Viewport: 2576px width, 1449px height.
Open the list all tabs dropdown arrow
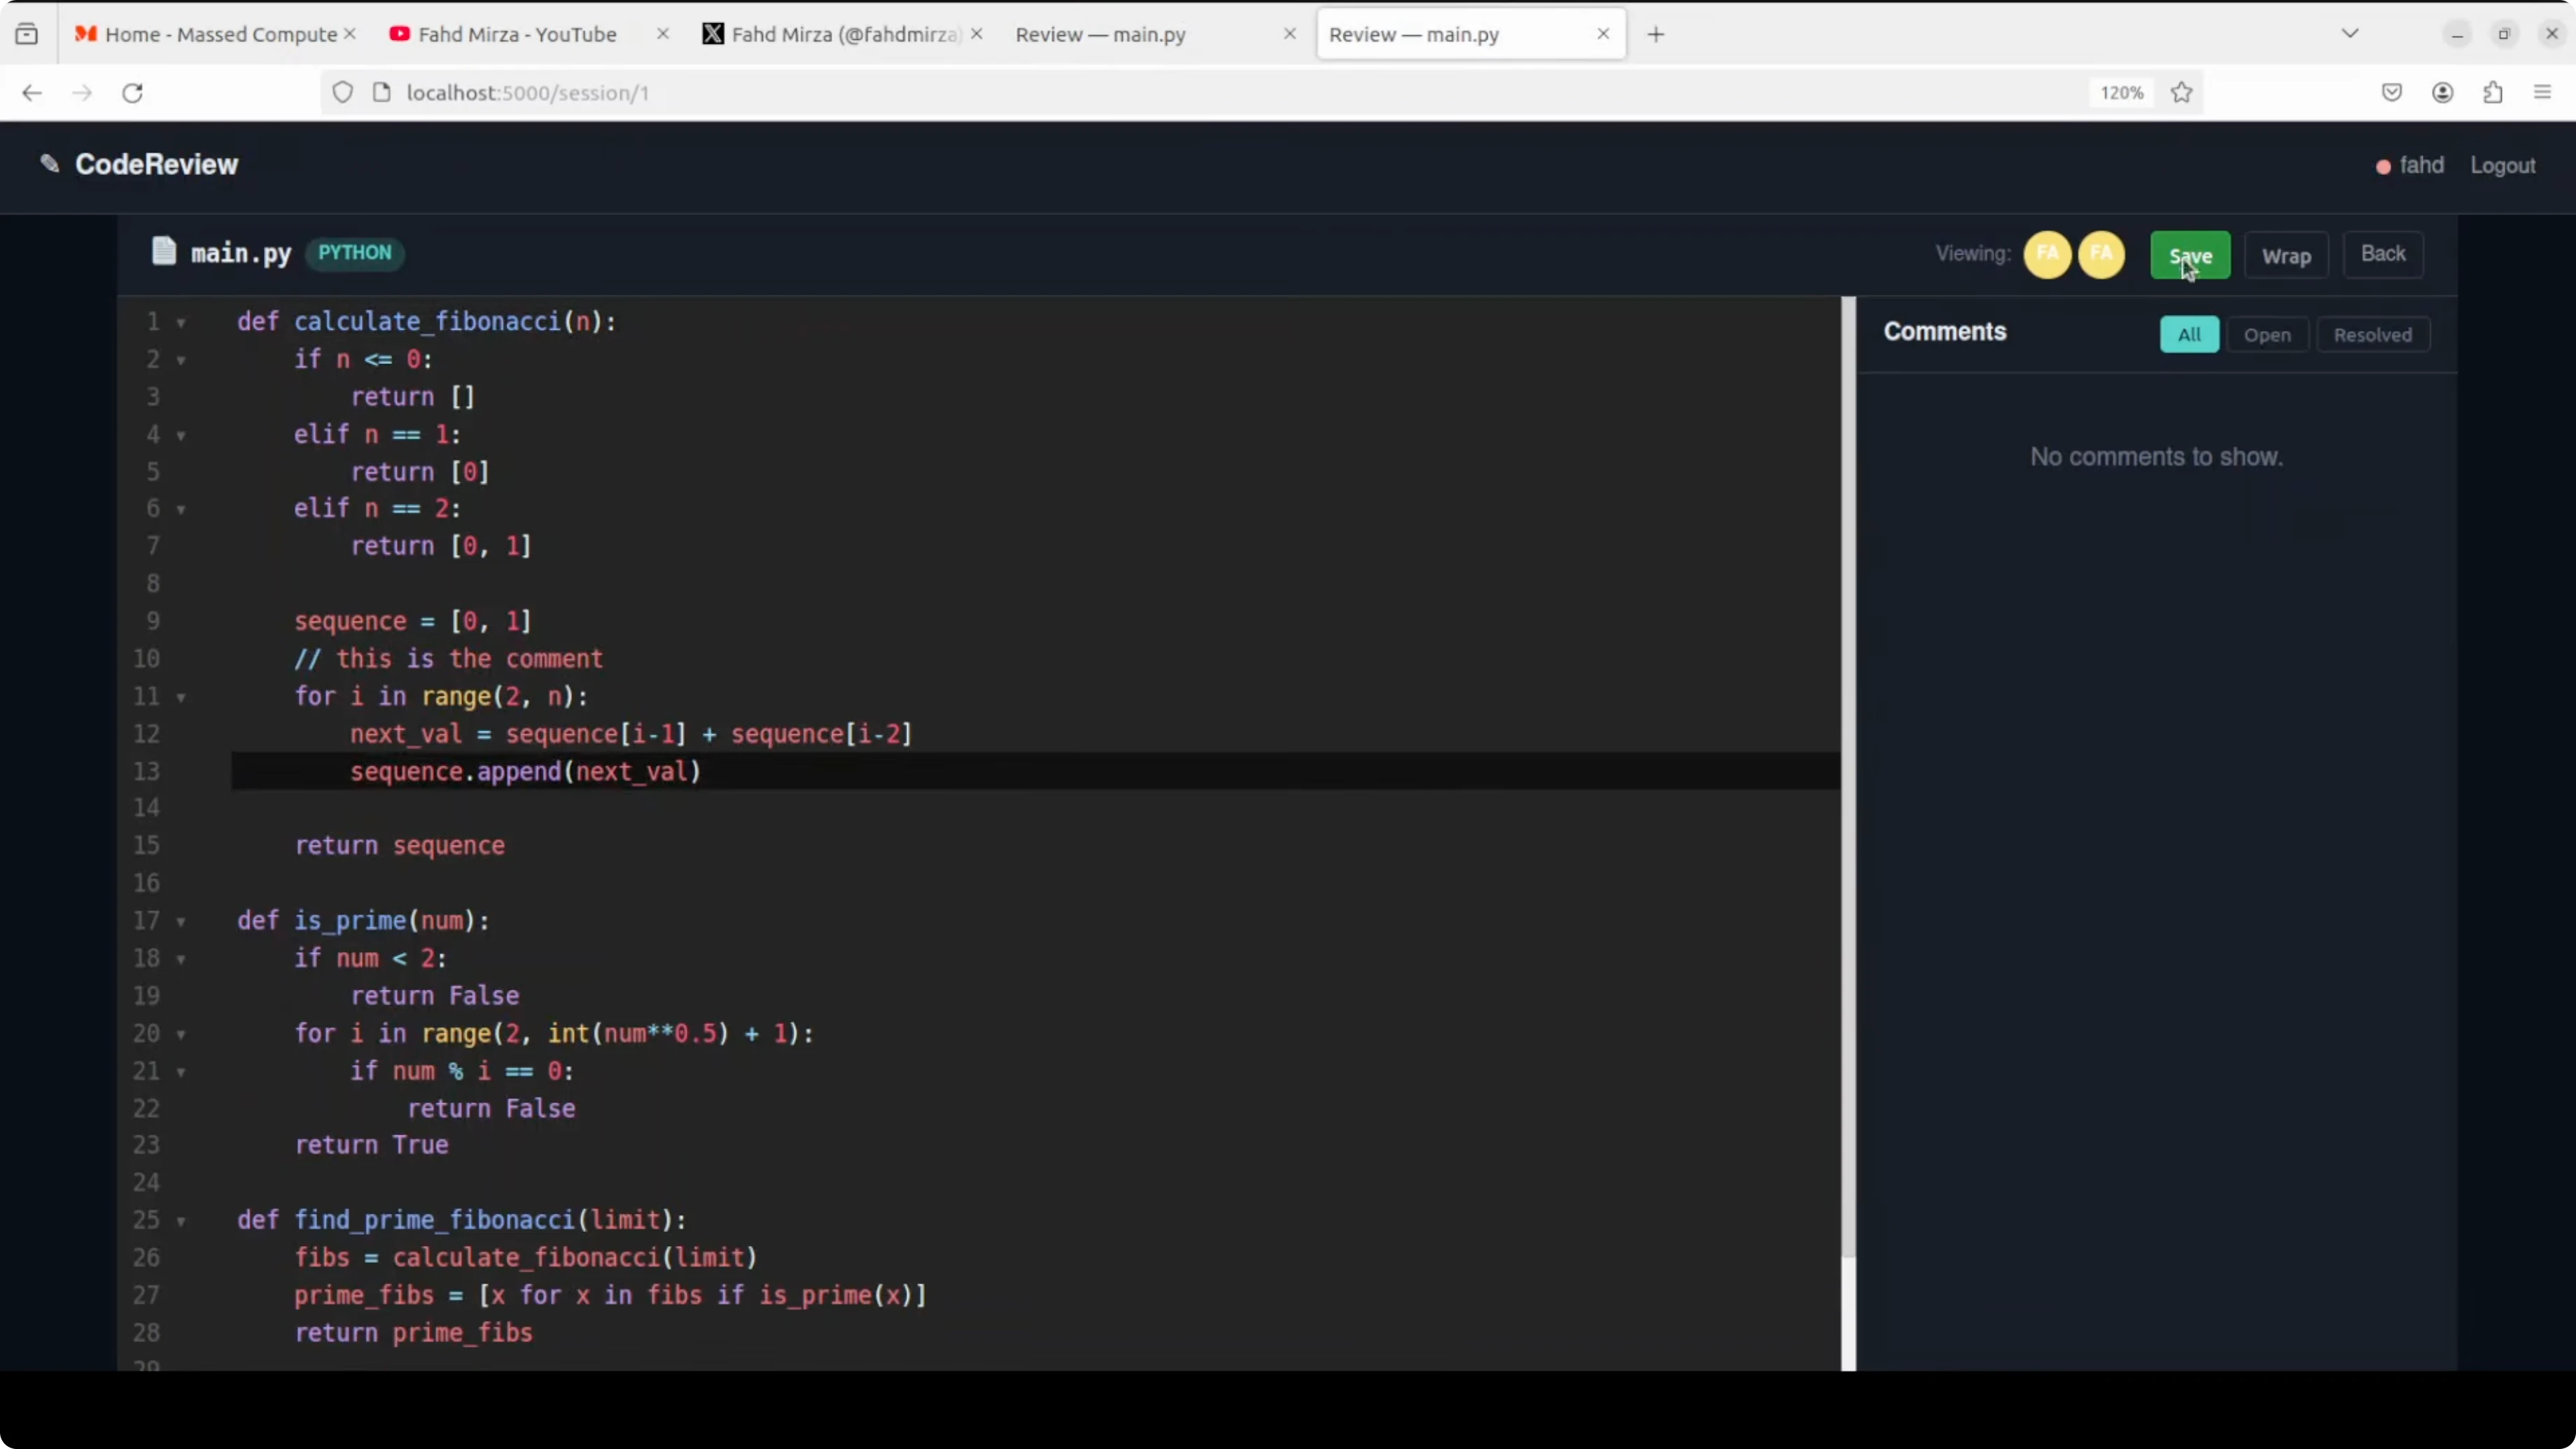[2350, 34]
